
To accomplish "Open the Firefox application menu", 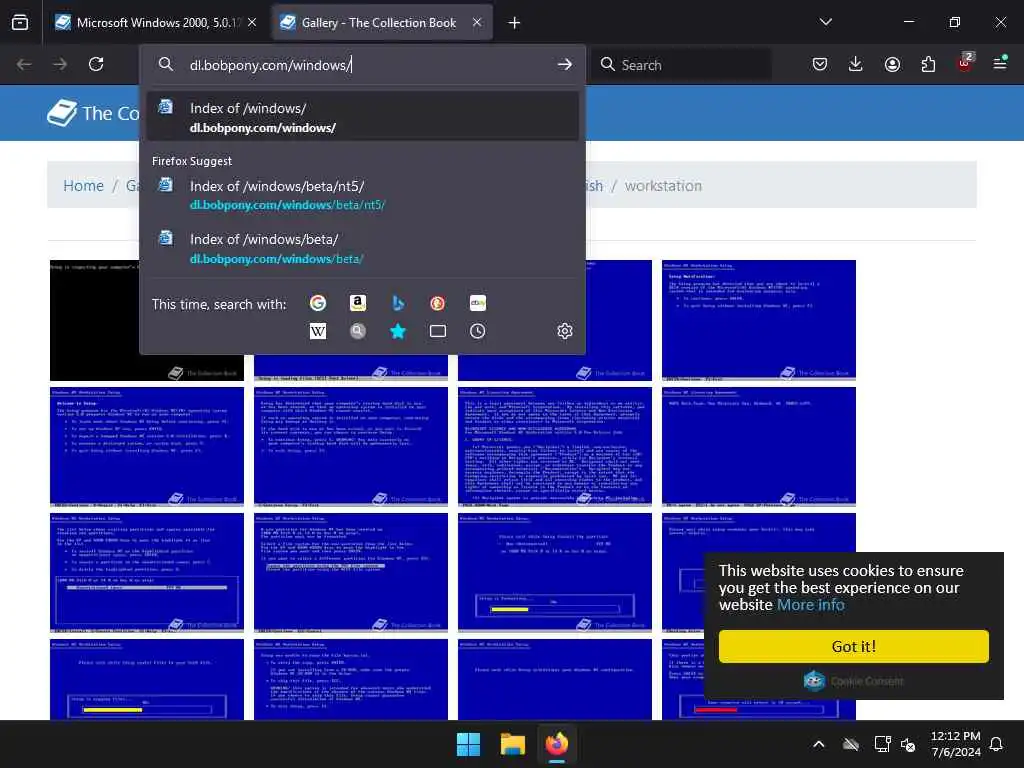I will click(1000, 63).
